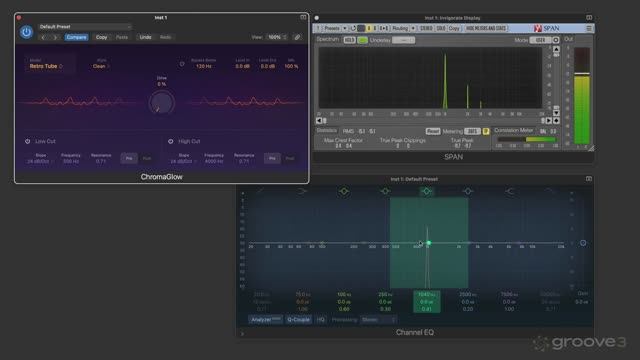
Task: Click active 1040 Hz bell band icon
Action: [427, 191]
